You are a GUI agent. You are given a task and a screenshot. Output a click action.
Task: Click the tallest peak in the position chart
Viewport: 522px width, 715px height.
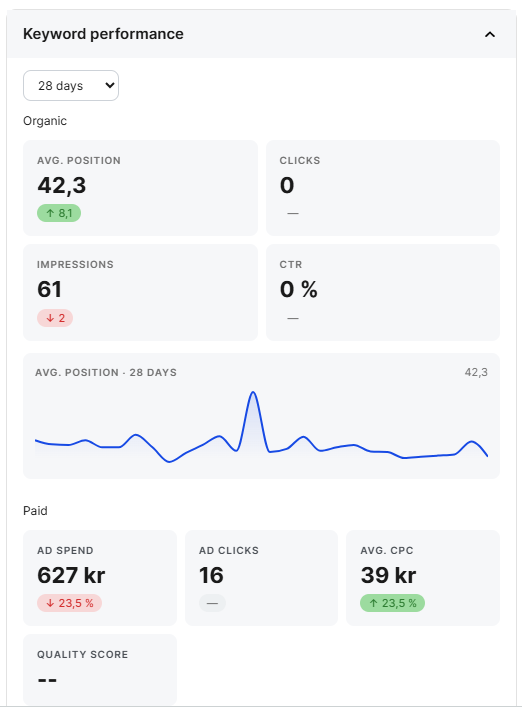click(x=253, y=393)
